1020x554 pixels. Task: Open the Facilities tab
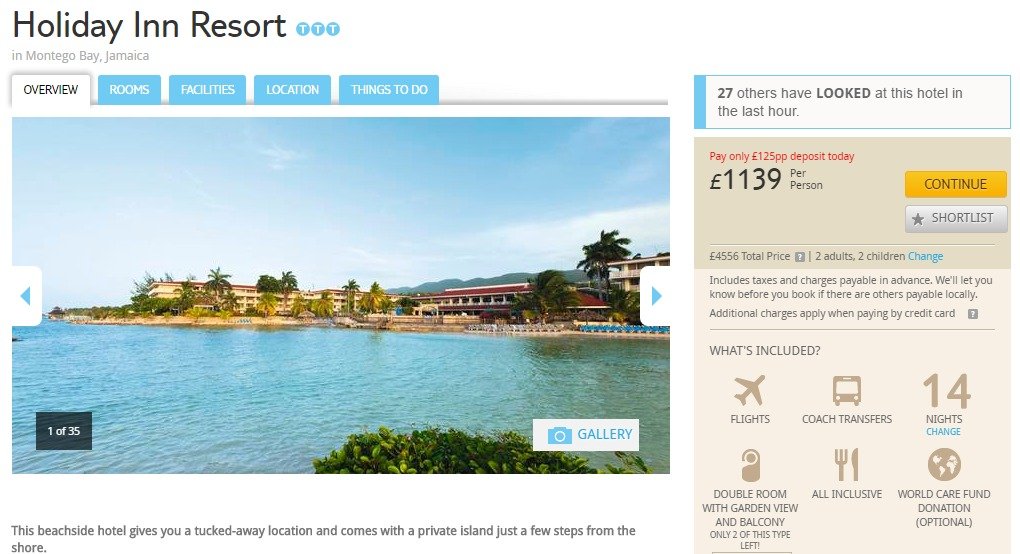208,90
